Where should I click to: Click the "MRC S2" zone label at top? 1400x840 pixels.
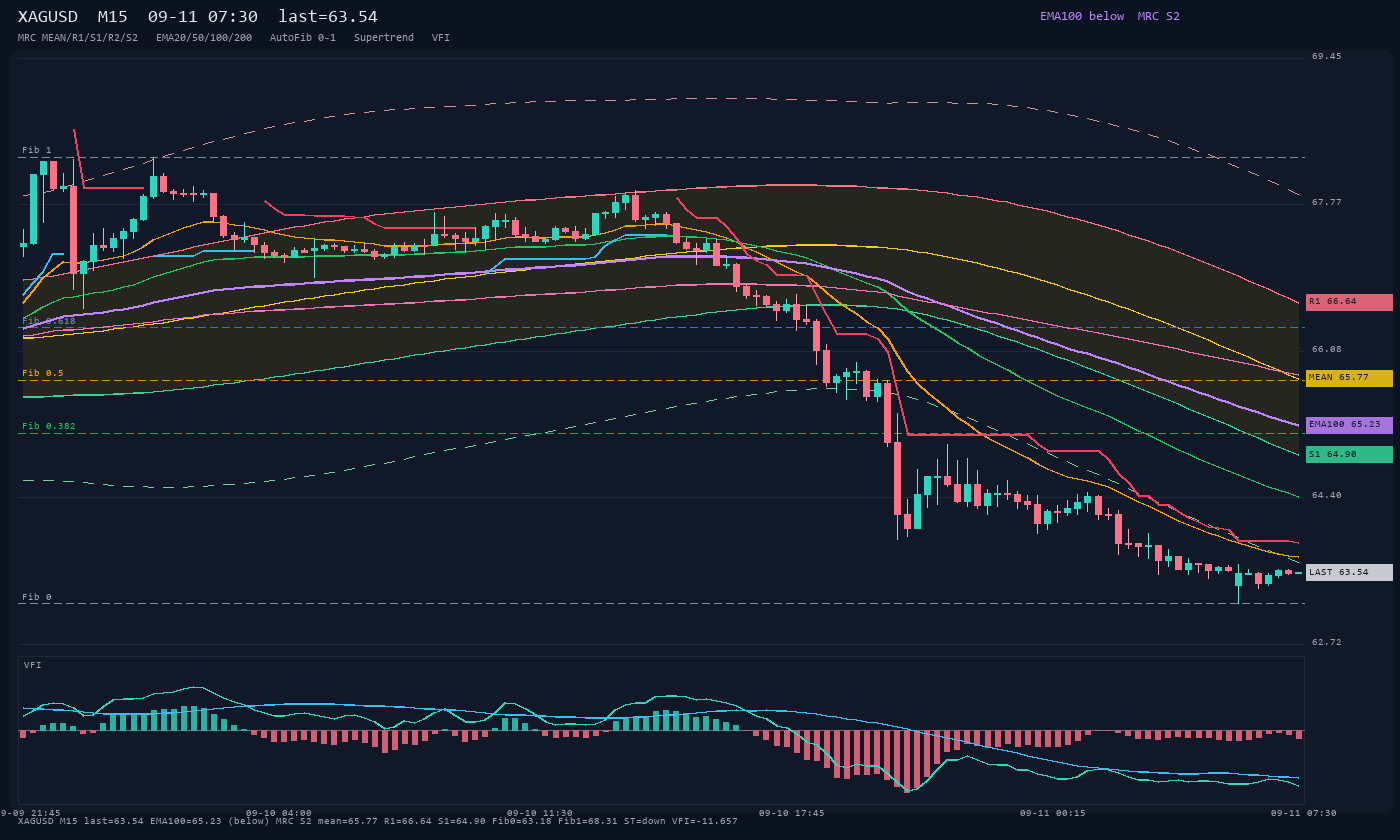[x=1159, y=16]
